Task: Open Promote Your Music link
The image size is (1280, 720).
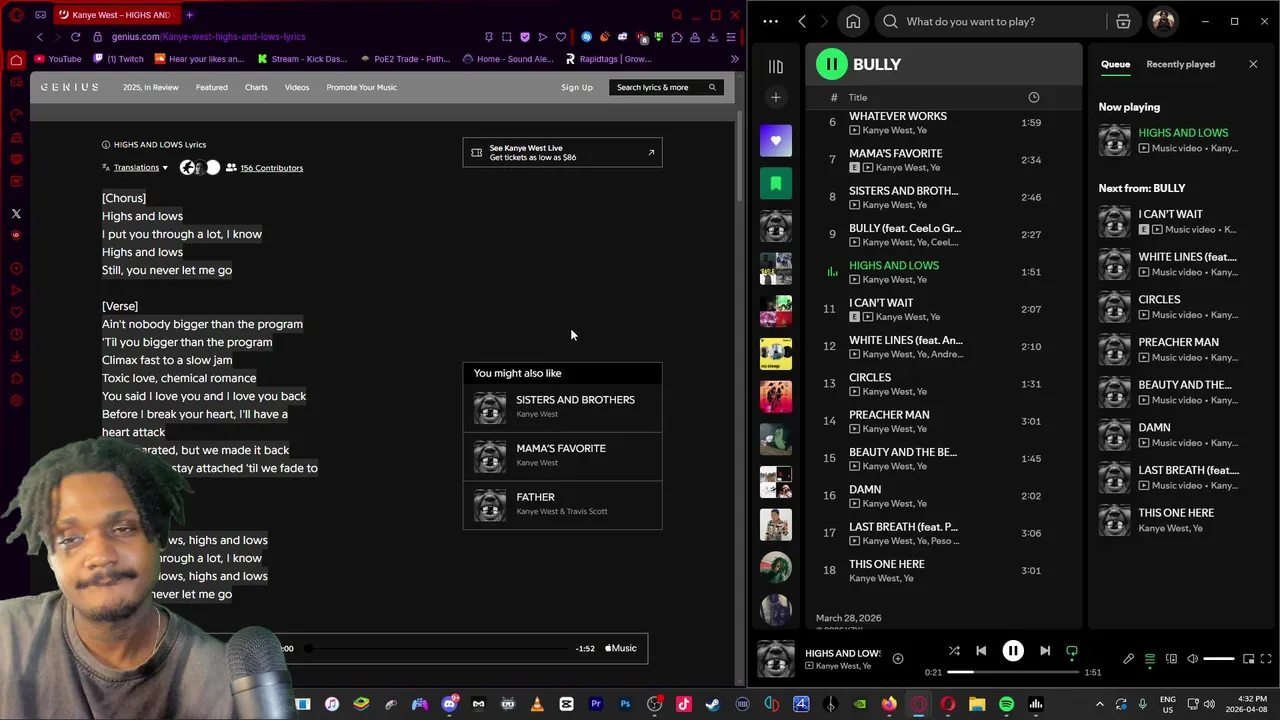Action: [x=361, y=87]
